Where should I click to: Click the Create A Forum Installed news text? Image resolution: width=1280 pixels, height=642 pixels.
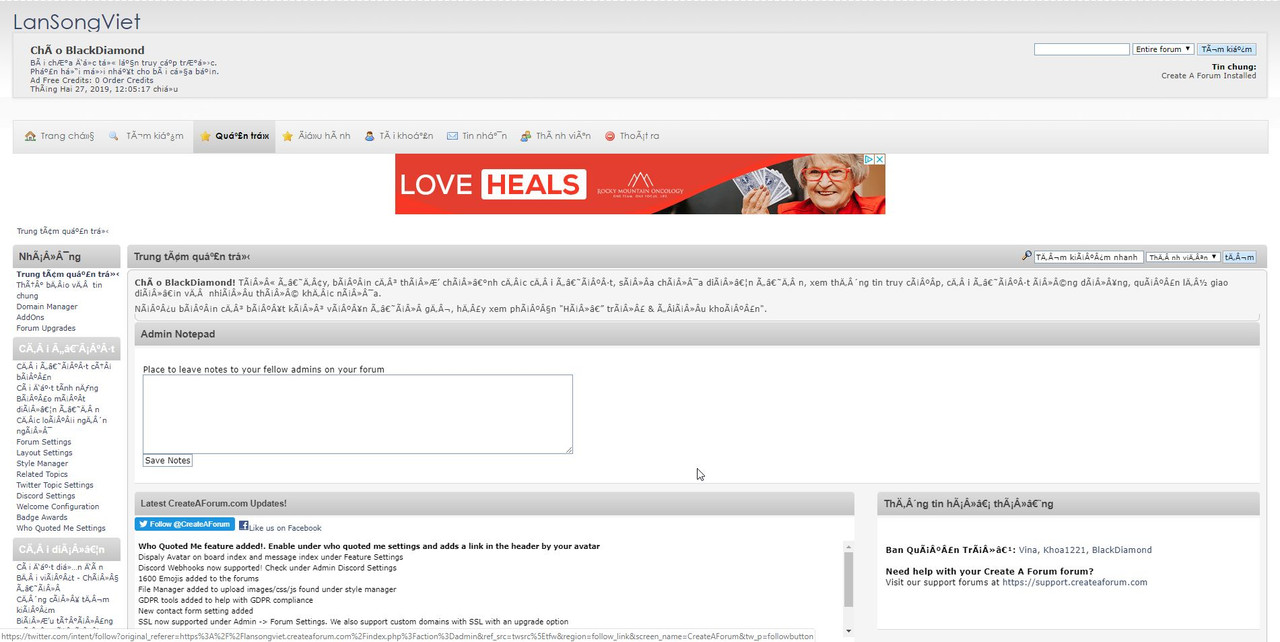pos(1209,76)
